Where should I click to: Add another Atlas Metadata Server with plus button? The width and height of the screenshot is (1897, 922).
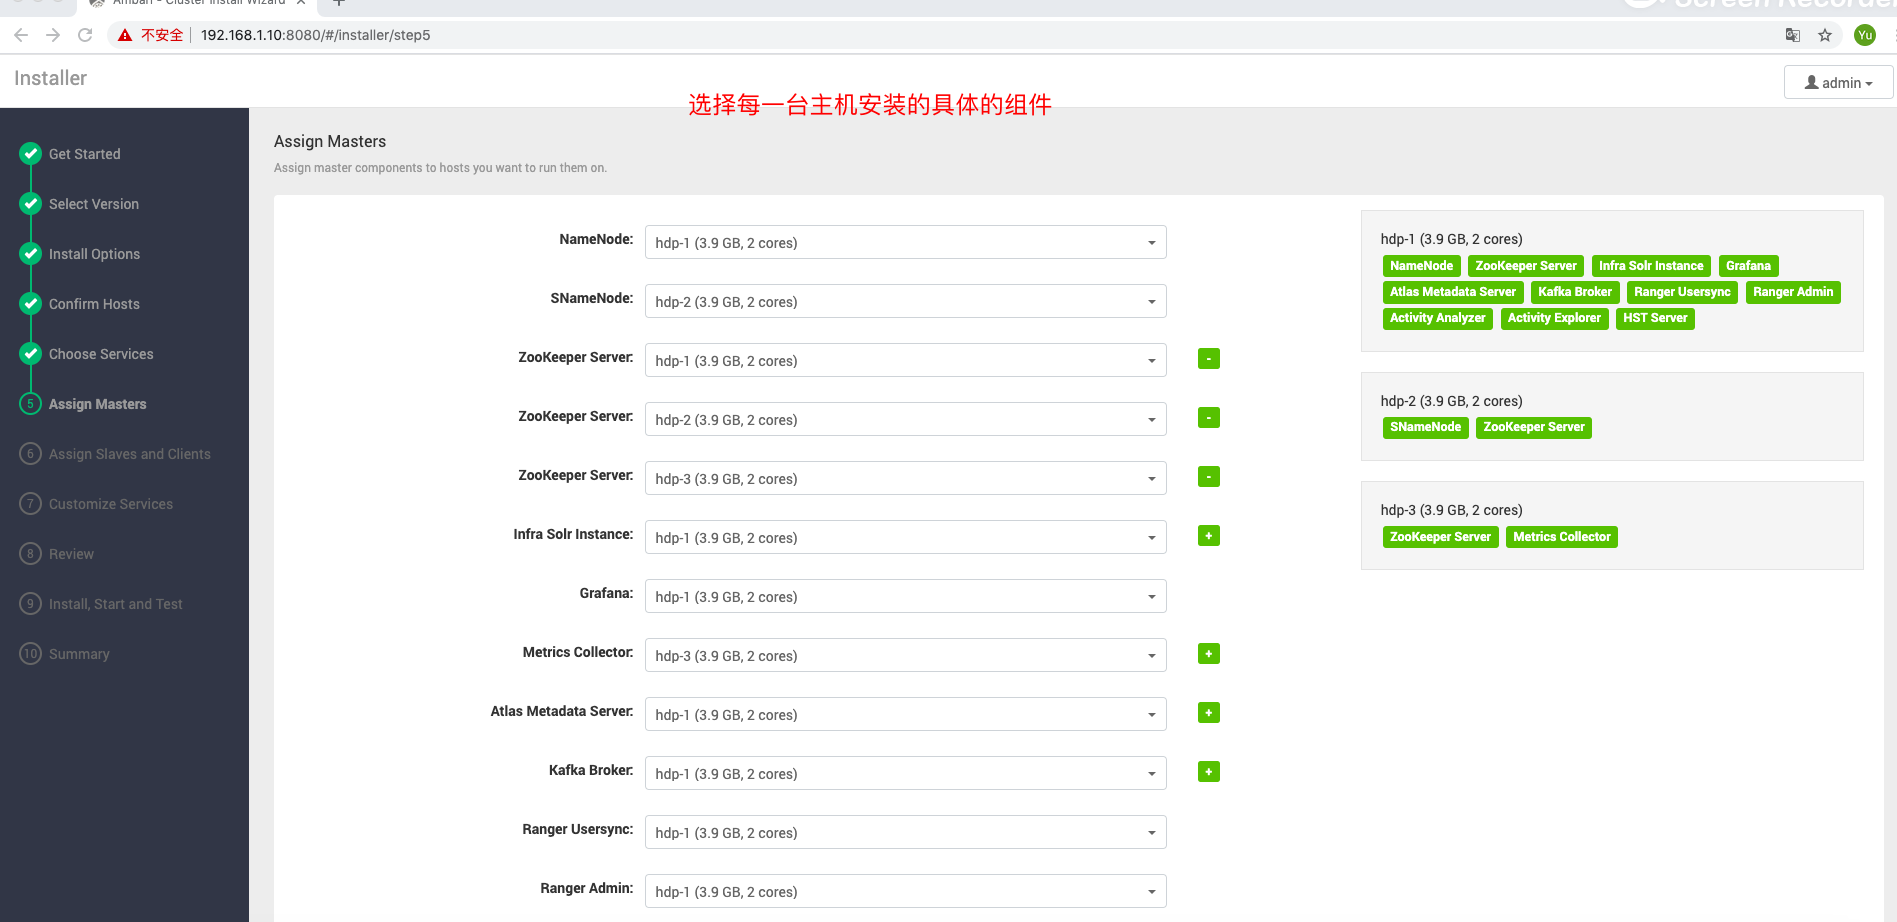pyautogui.click(x=1208, y=713)
